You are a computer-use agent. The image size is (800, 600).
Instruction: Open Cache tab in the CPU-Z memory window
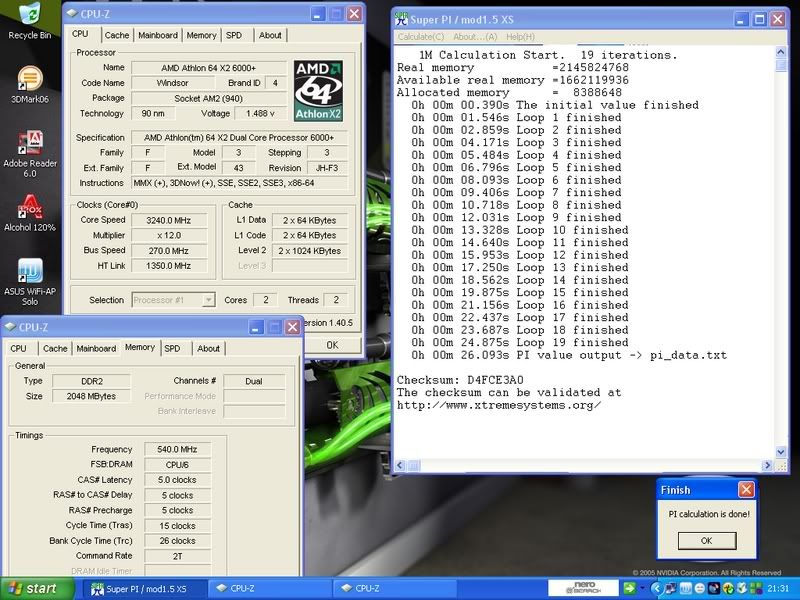[55, 348]
